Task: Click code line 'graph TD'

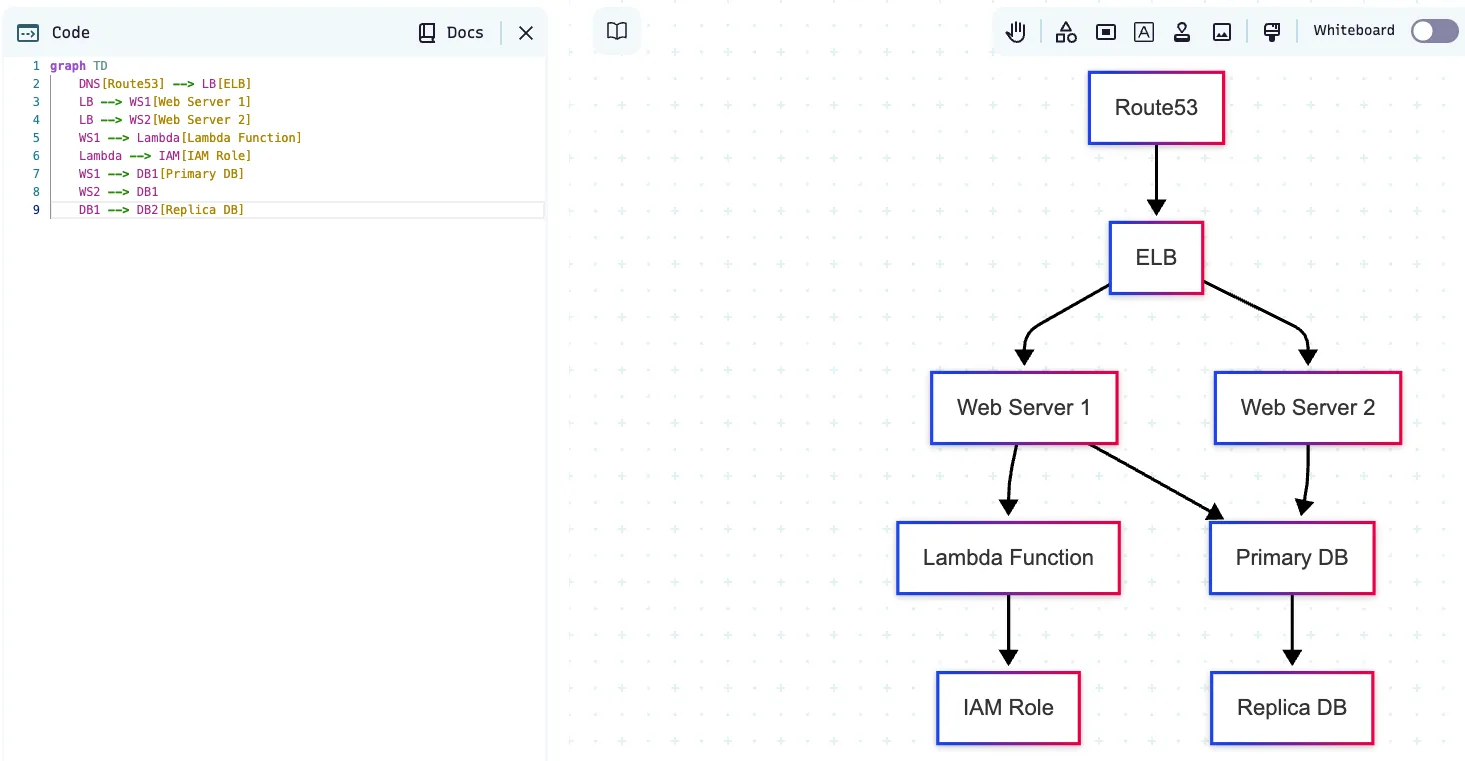Action: click(79, 66)
